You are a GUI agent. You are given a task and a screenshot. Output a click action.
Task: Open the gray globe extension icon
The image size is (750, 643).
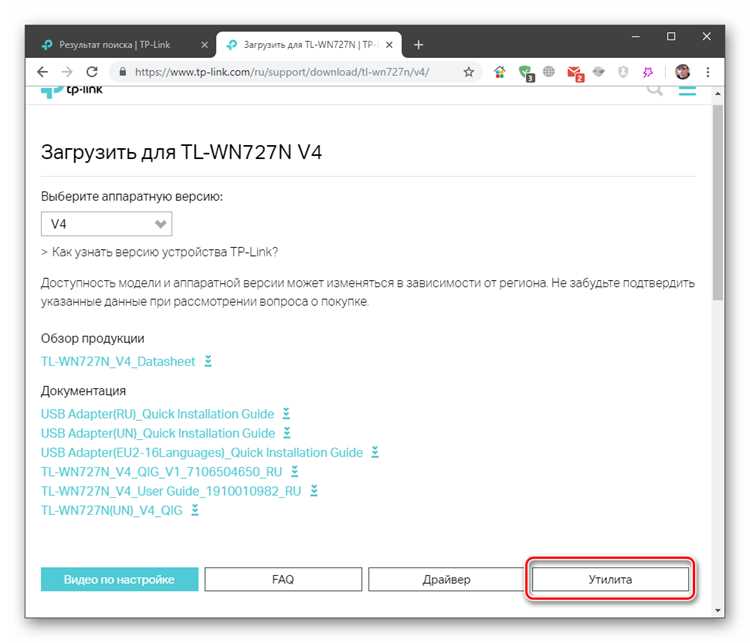549,72
